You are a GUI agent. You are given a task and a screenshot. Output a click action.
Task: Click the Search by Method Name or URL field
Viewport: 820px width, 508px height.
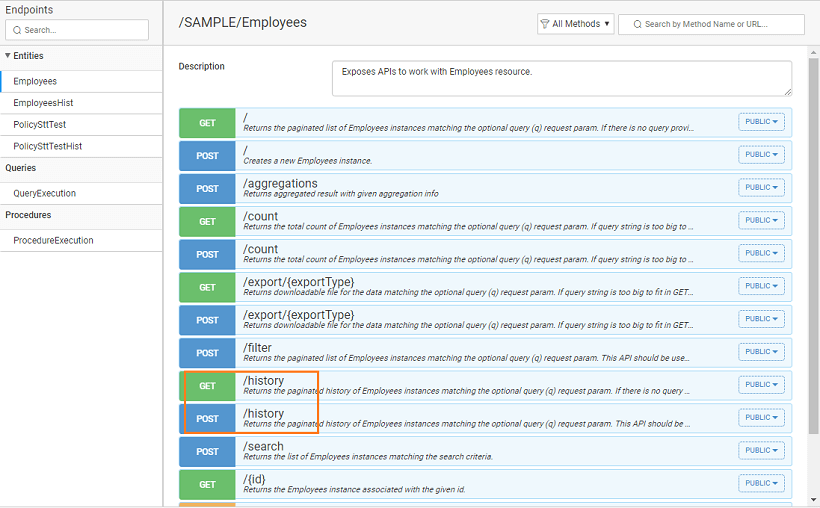click(x=720, y=24)
